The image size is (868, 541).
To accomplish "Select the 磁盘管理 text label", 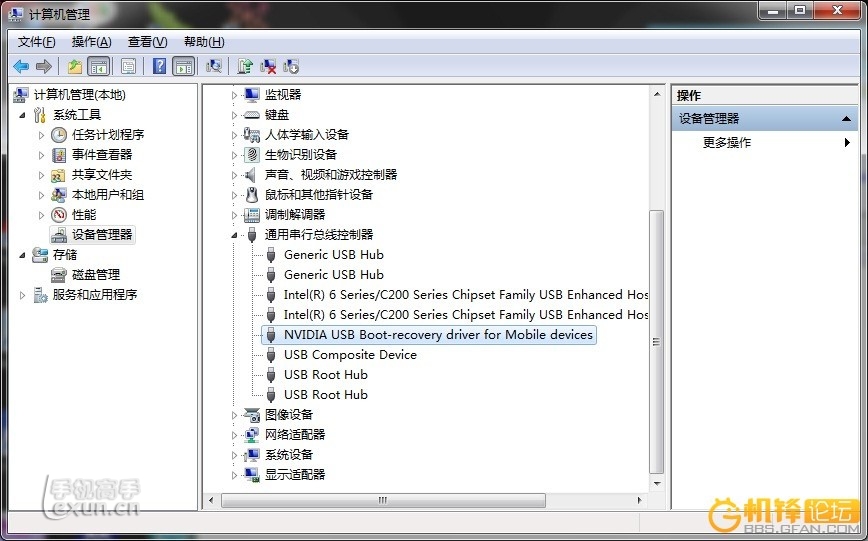I will [96, 275].
